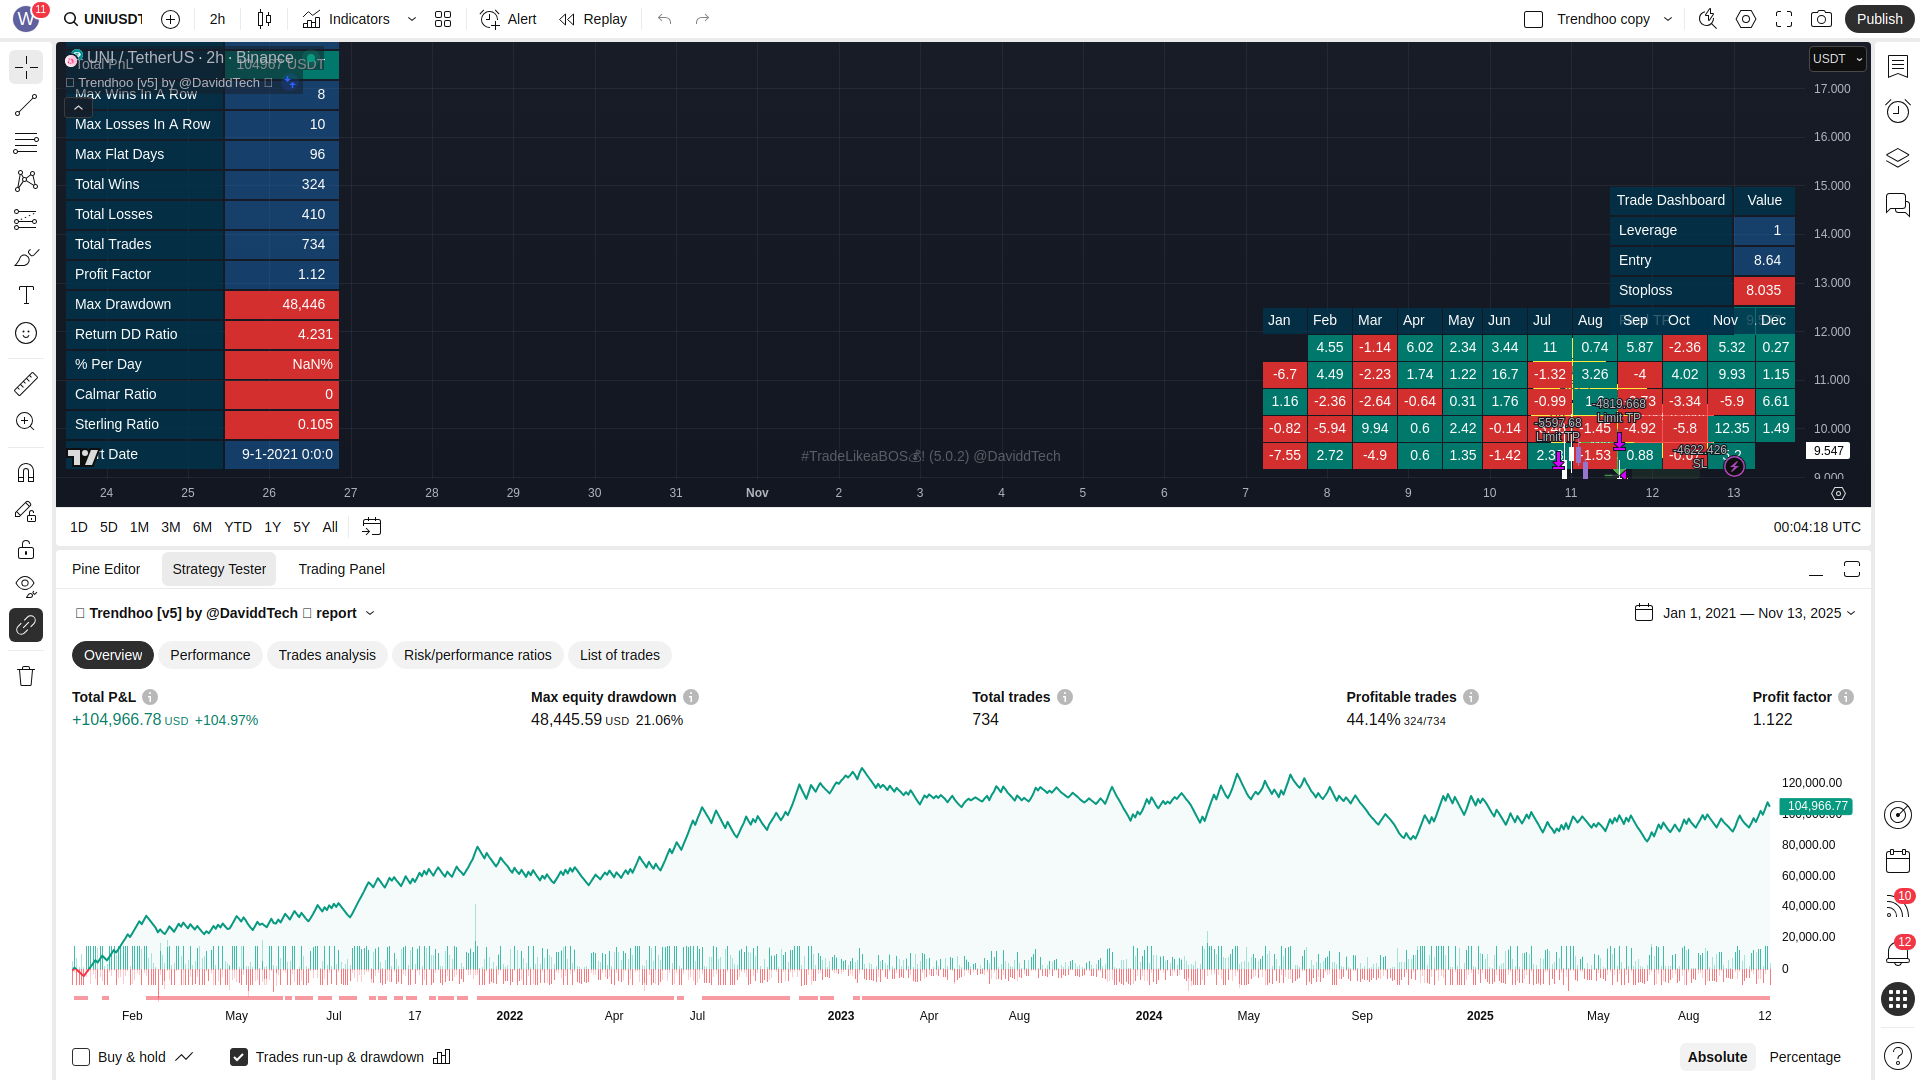
Task: Switch to the Pine Editor tab
Action: (106, 569)
